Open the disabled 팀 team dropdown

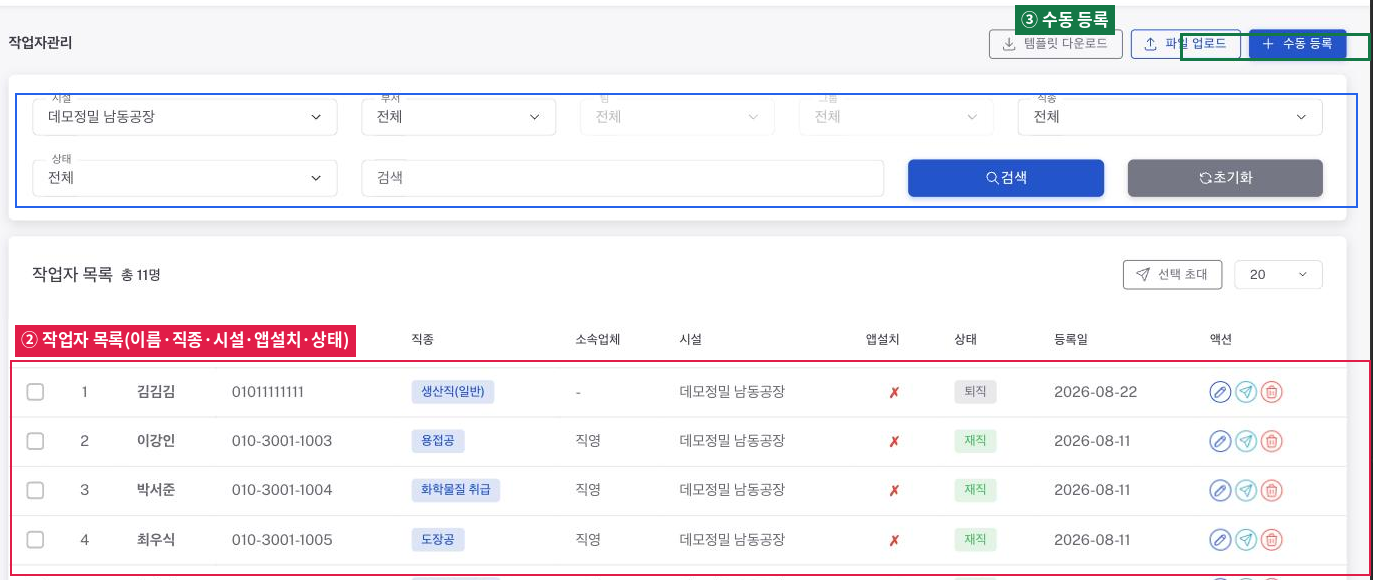click(677, 117)
